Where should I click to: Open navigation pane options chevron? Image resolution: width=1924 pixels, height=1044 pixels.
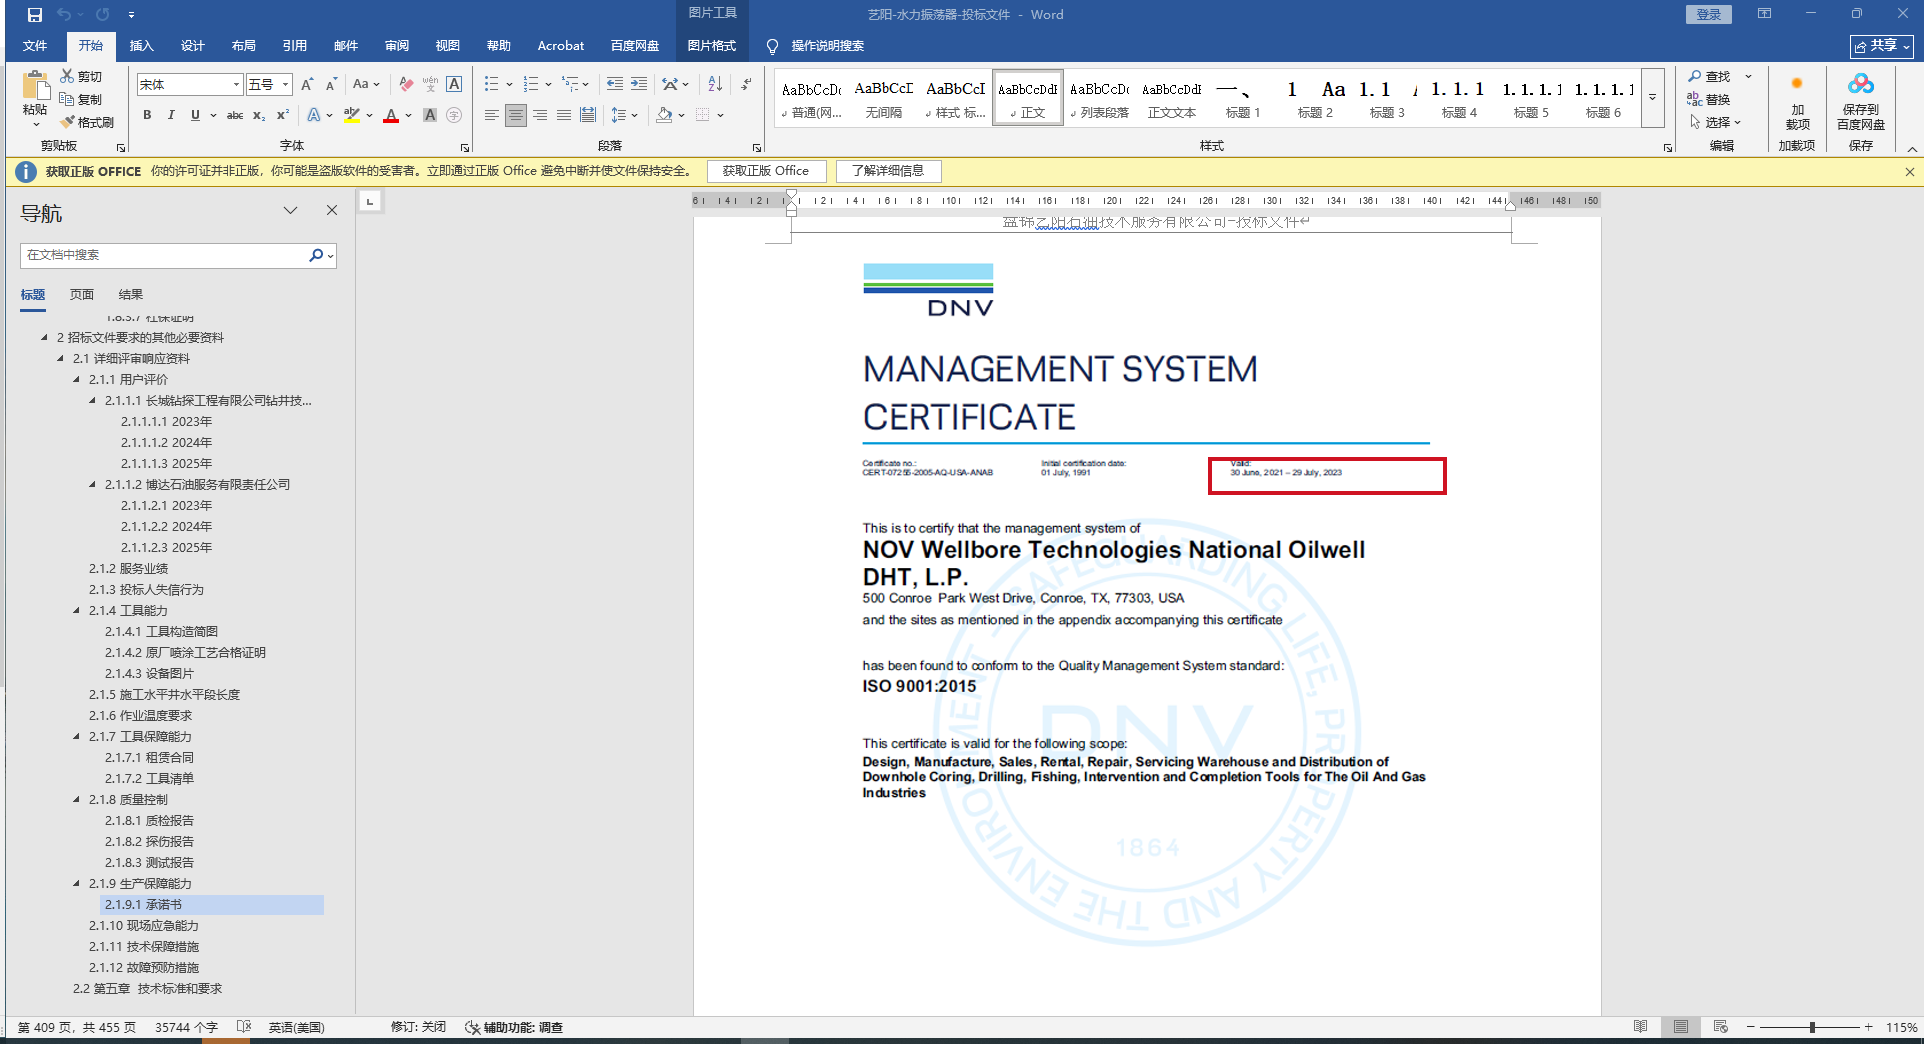tap(290, 210)
